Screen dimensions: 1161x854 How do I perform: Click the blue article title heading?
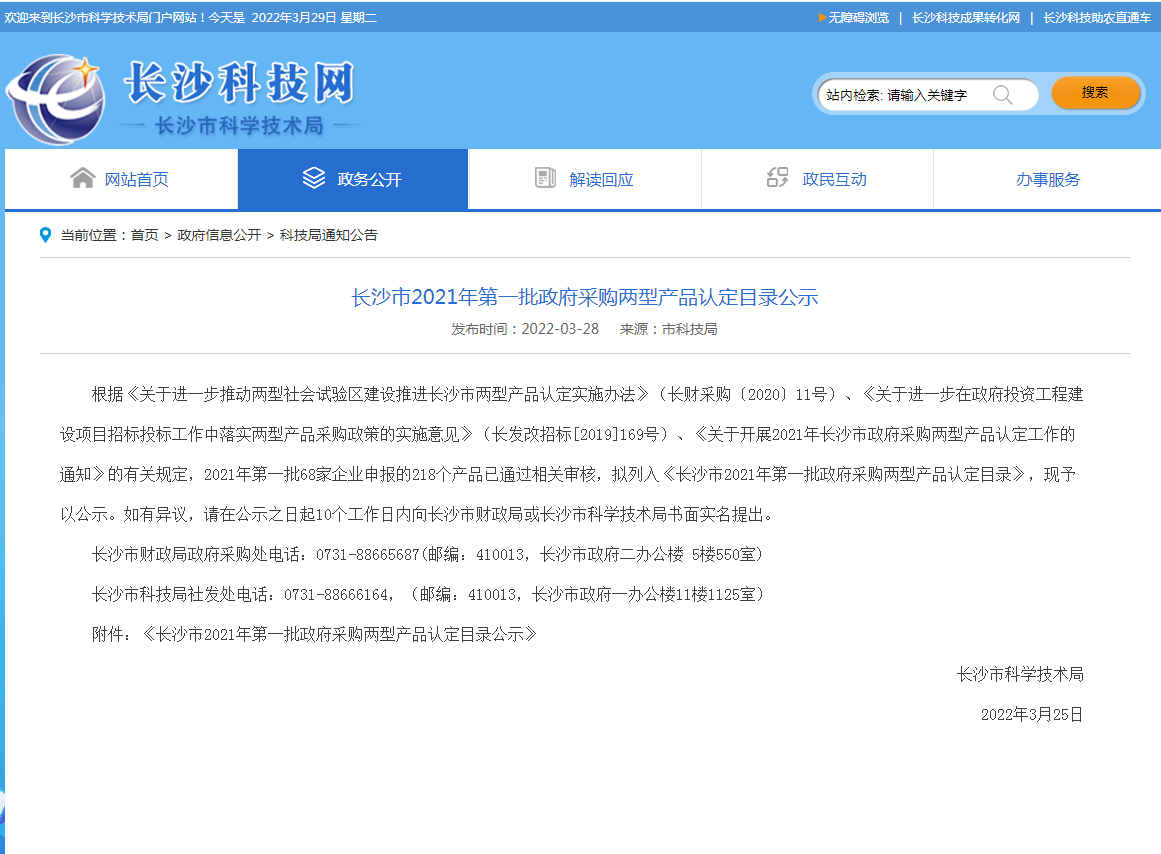(584, 297)
